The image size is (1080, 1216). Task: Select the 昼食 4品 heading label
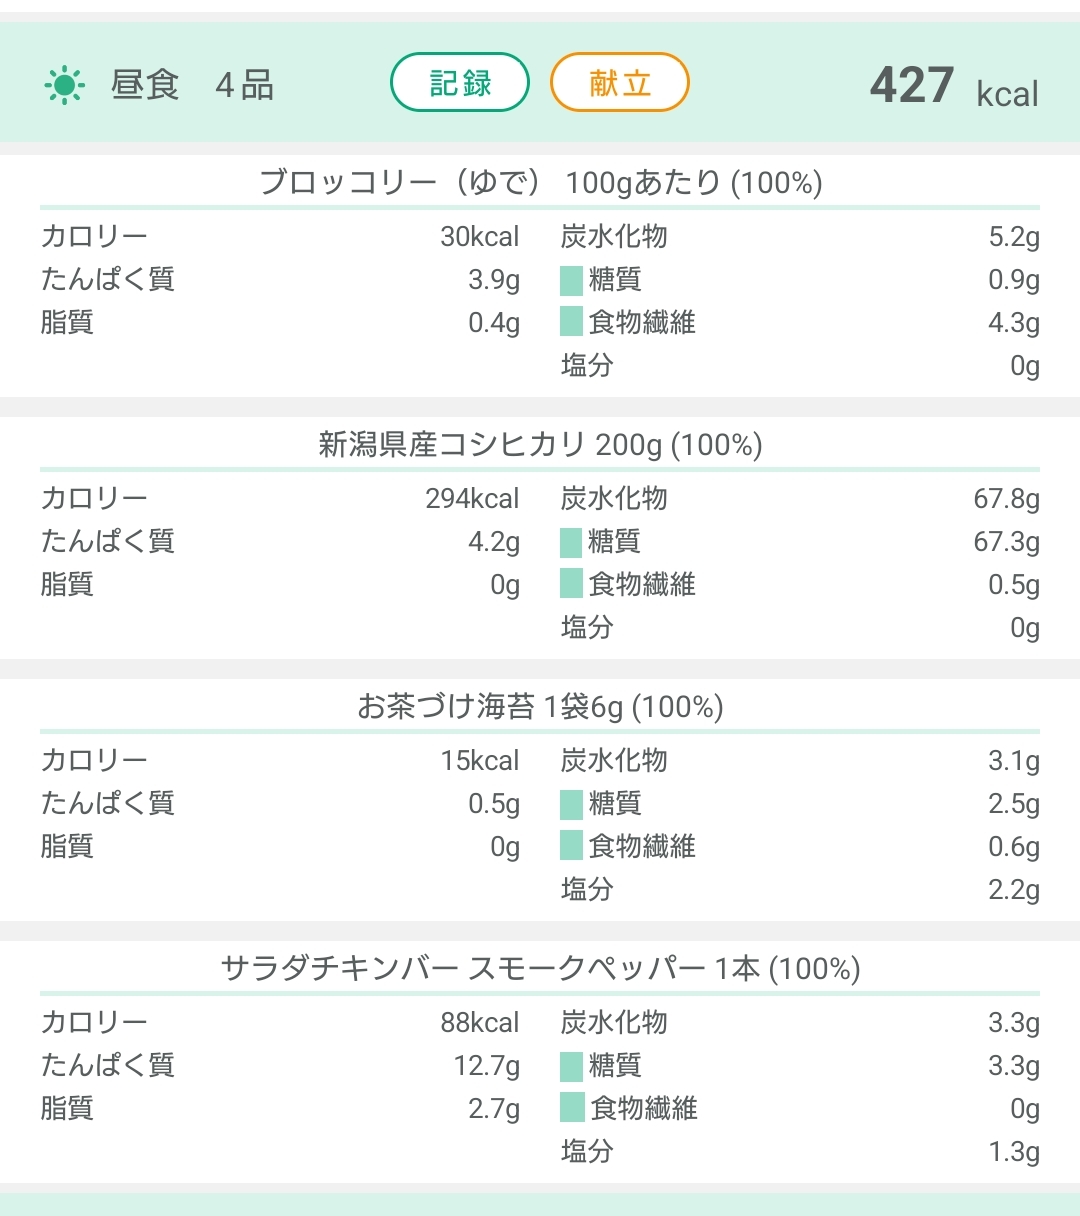[x=191, y=85]
